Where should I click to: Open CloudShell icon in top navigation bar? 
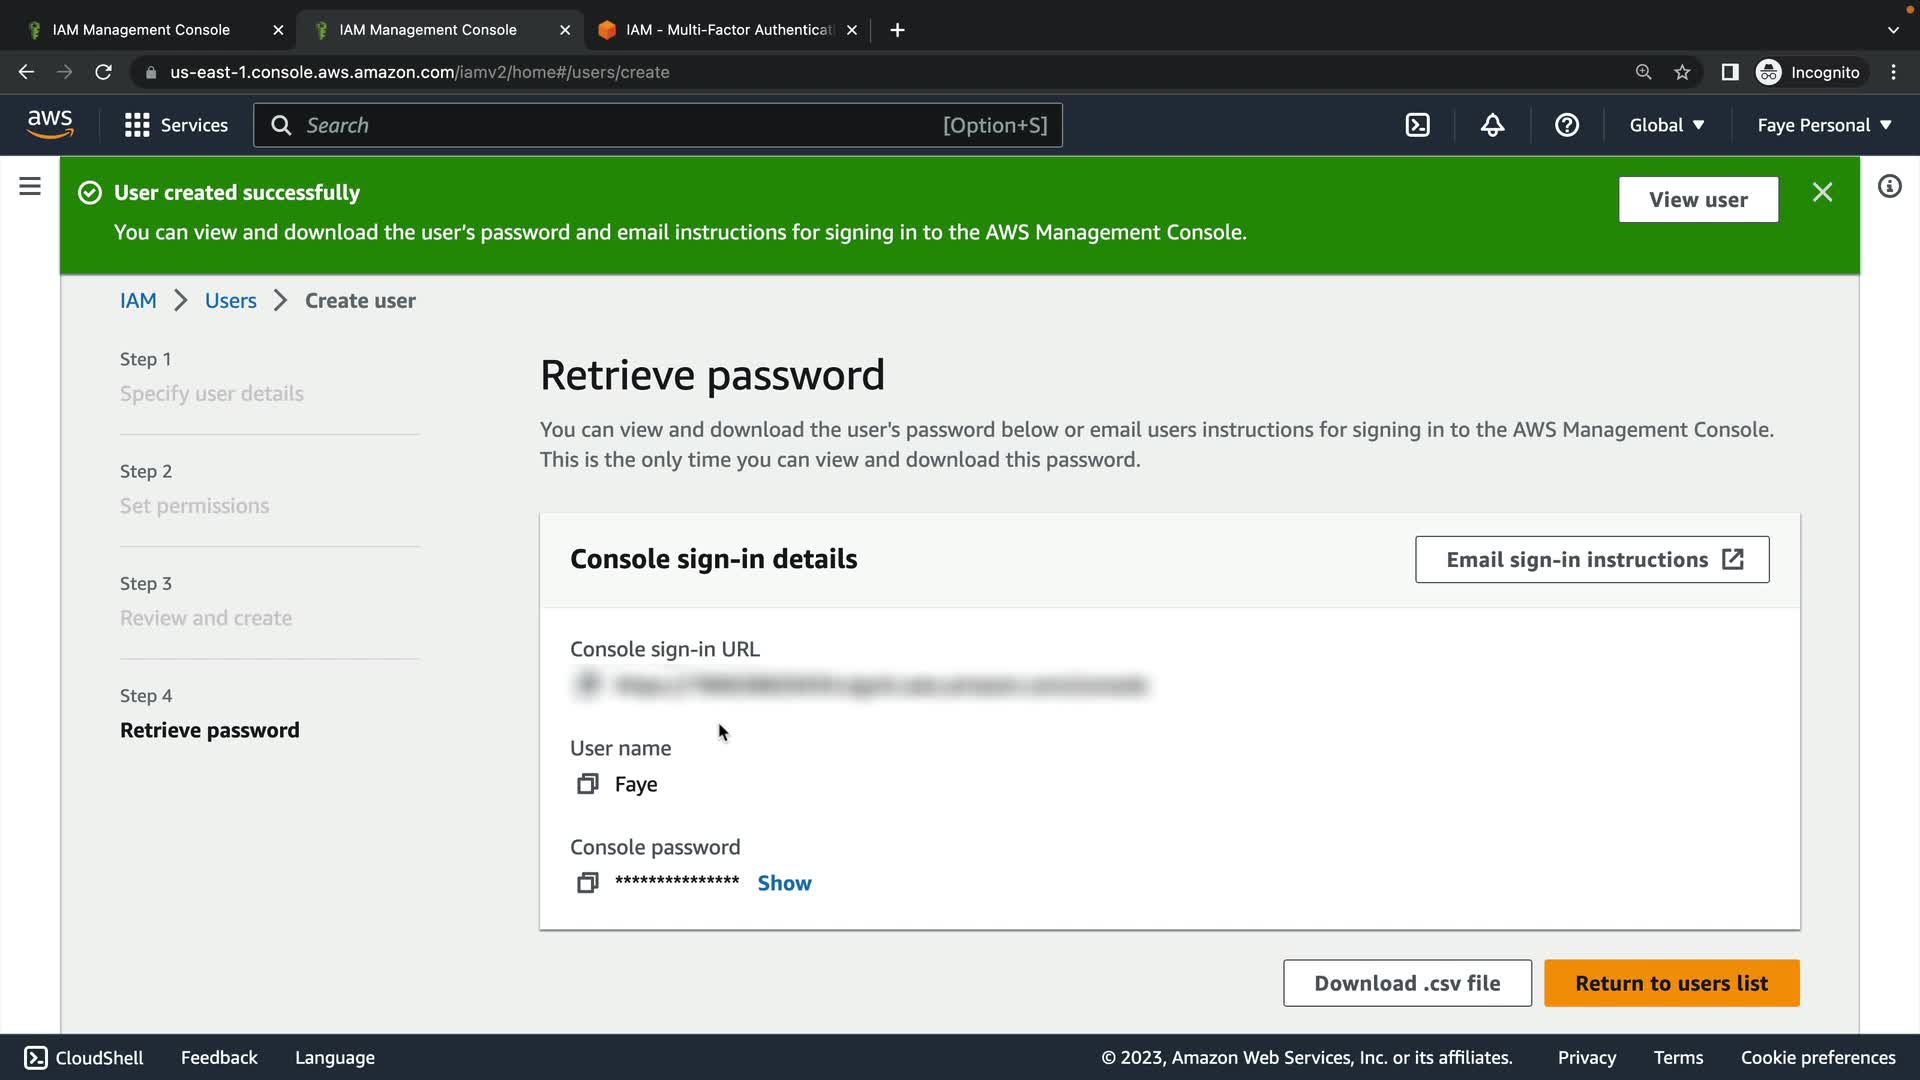1417,125
